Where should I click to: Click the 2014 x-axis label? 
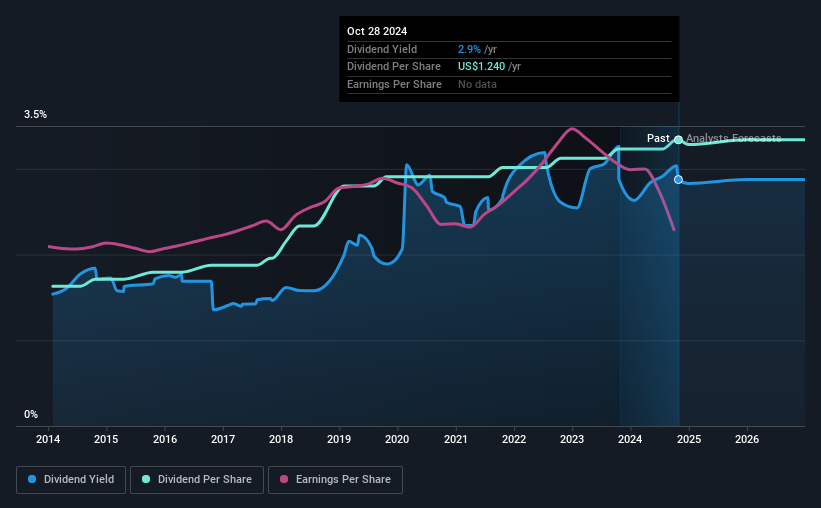(x=48, y=439)
